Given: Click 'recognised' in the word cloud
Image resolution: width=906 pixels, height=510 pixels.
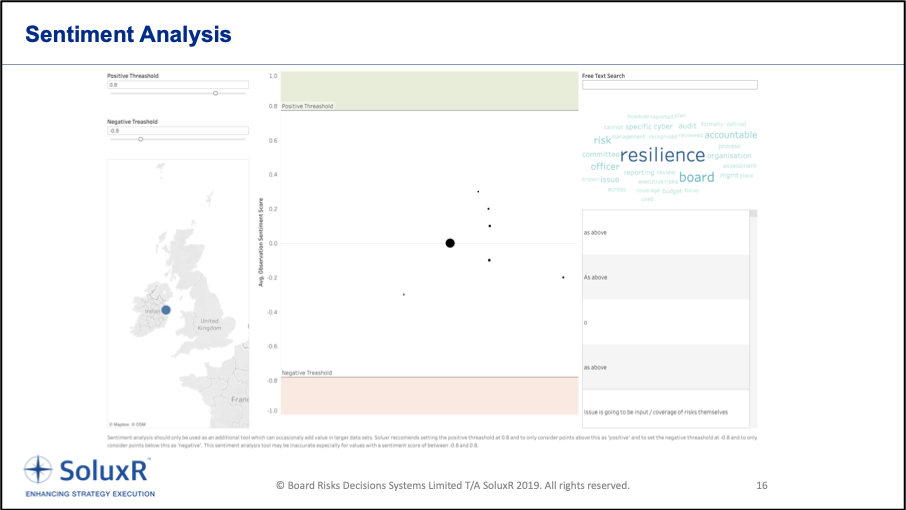Looking at the screenshot, I should [x=663, y=137].
